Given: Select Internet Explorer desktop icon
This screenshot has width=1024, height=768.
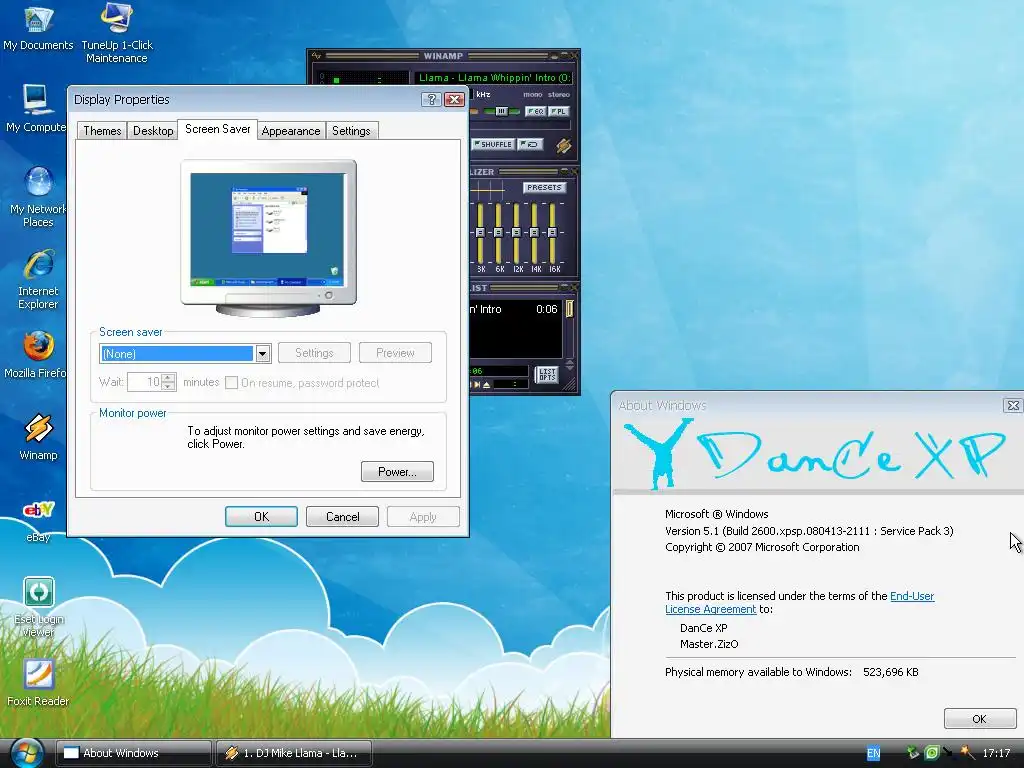Looking at the screenshot, I should coord(38,280).
